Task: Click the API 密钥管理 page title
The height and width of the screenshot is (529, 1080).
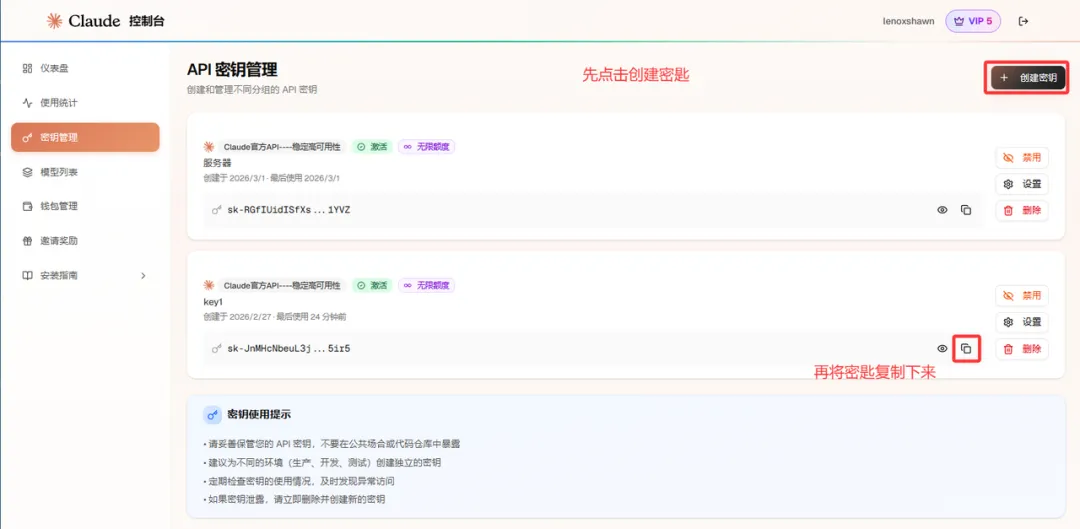Action: (x=232, y=70)
